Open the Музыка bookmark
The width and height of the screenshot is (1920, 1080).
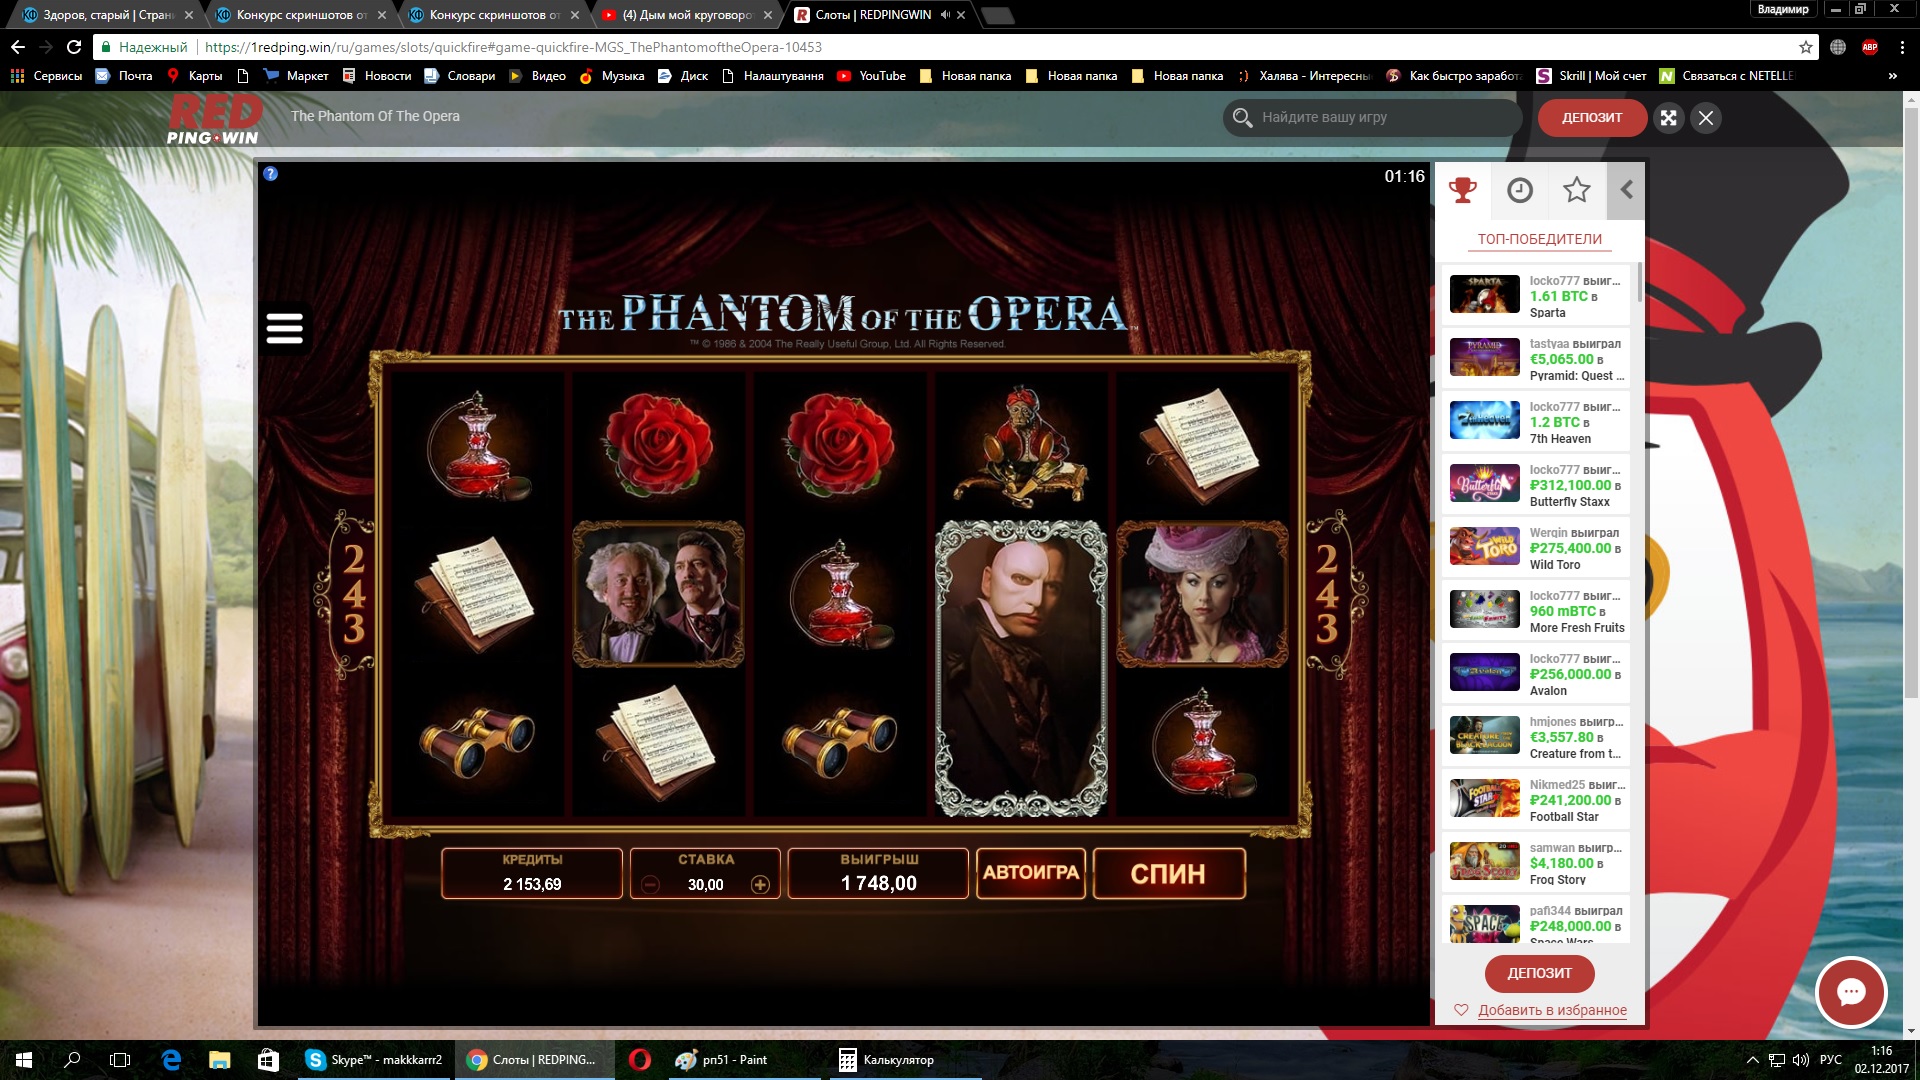pos(612,76)
